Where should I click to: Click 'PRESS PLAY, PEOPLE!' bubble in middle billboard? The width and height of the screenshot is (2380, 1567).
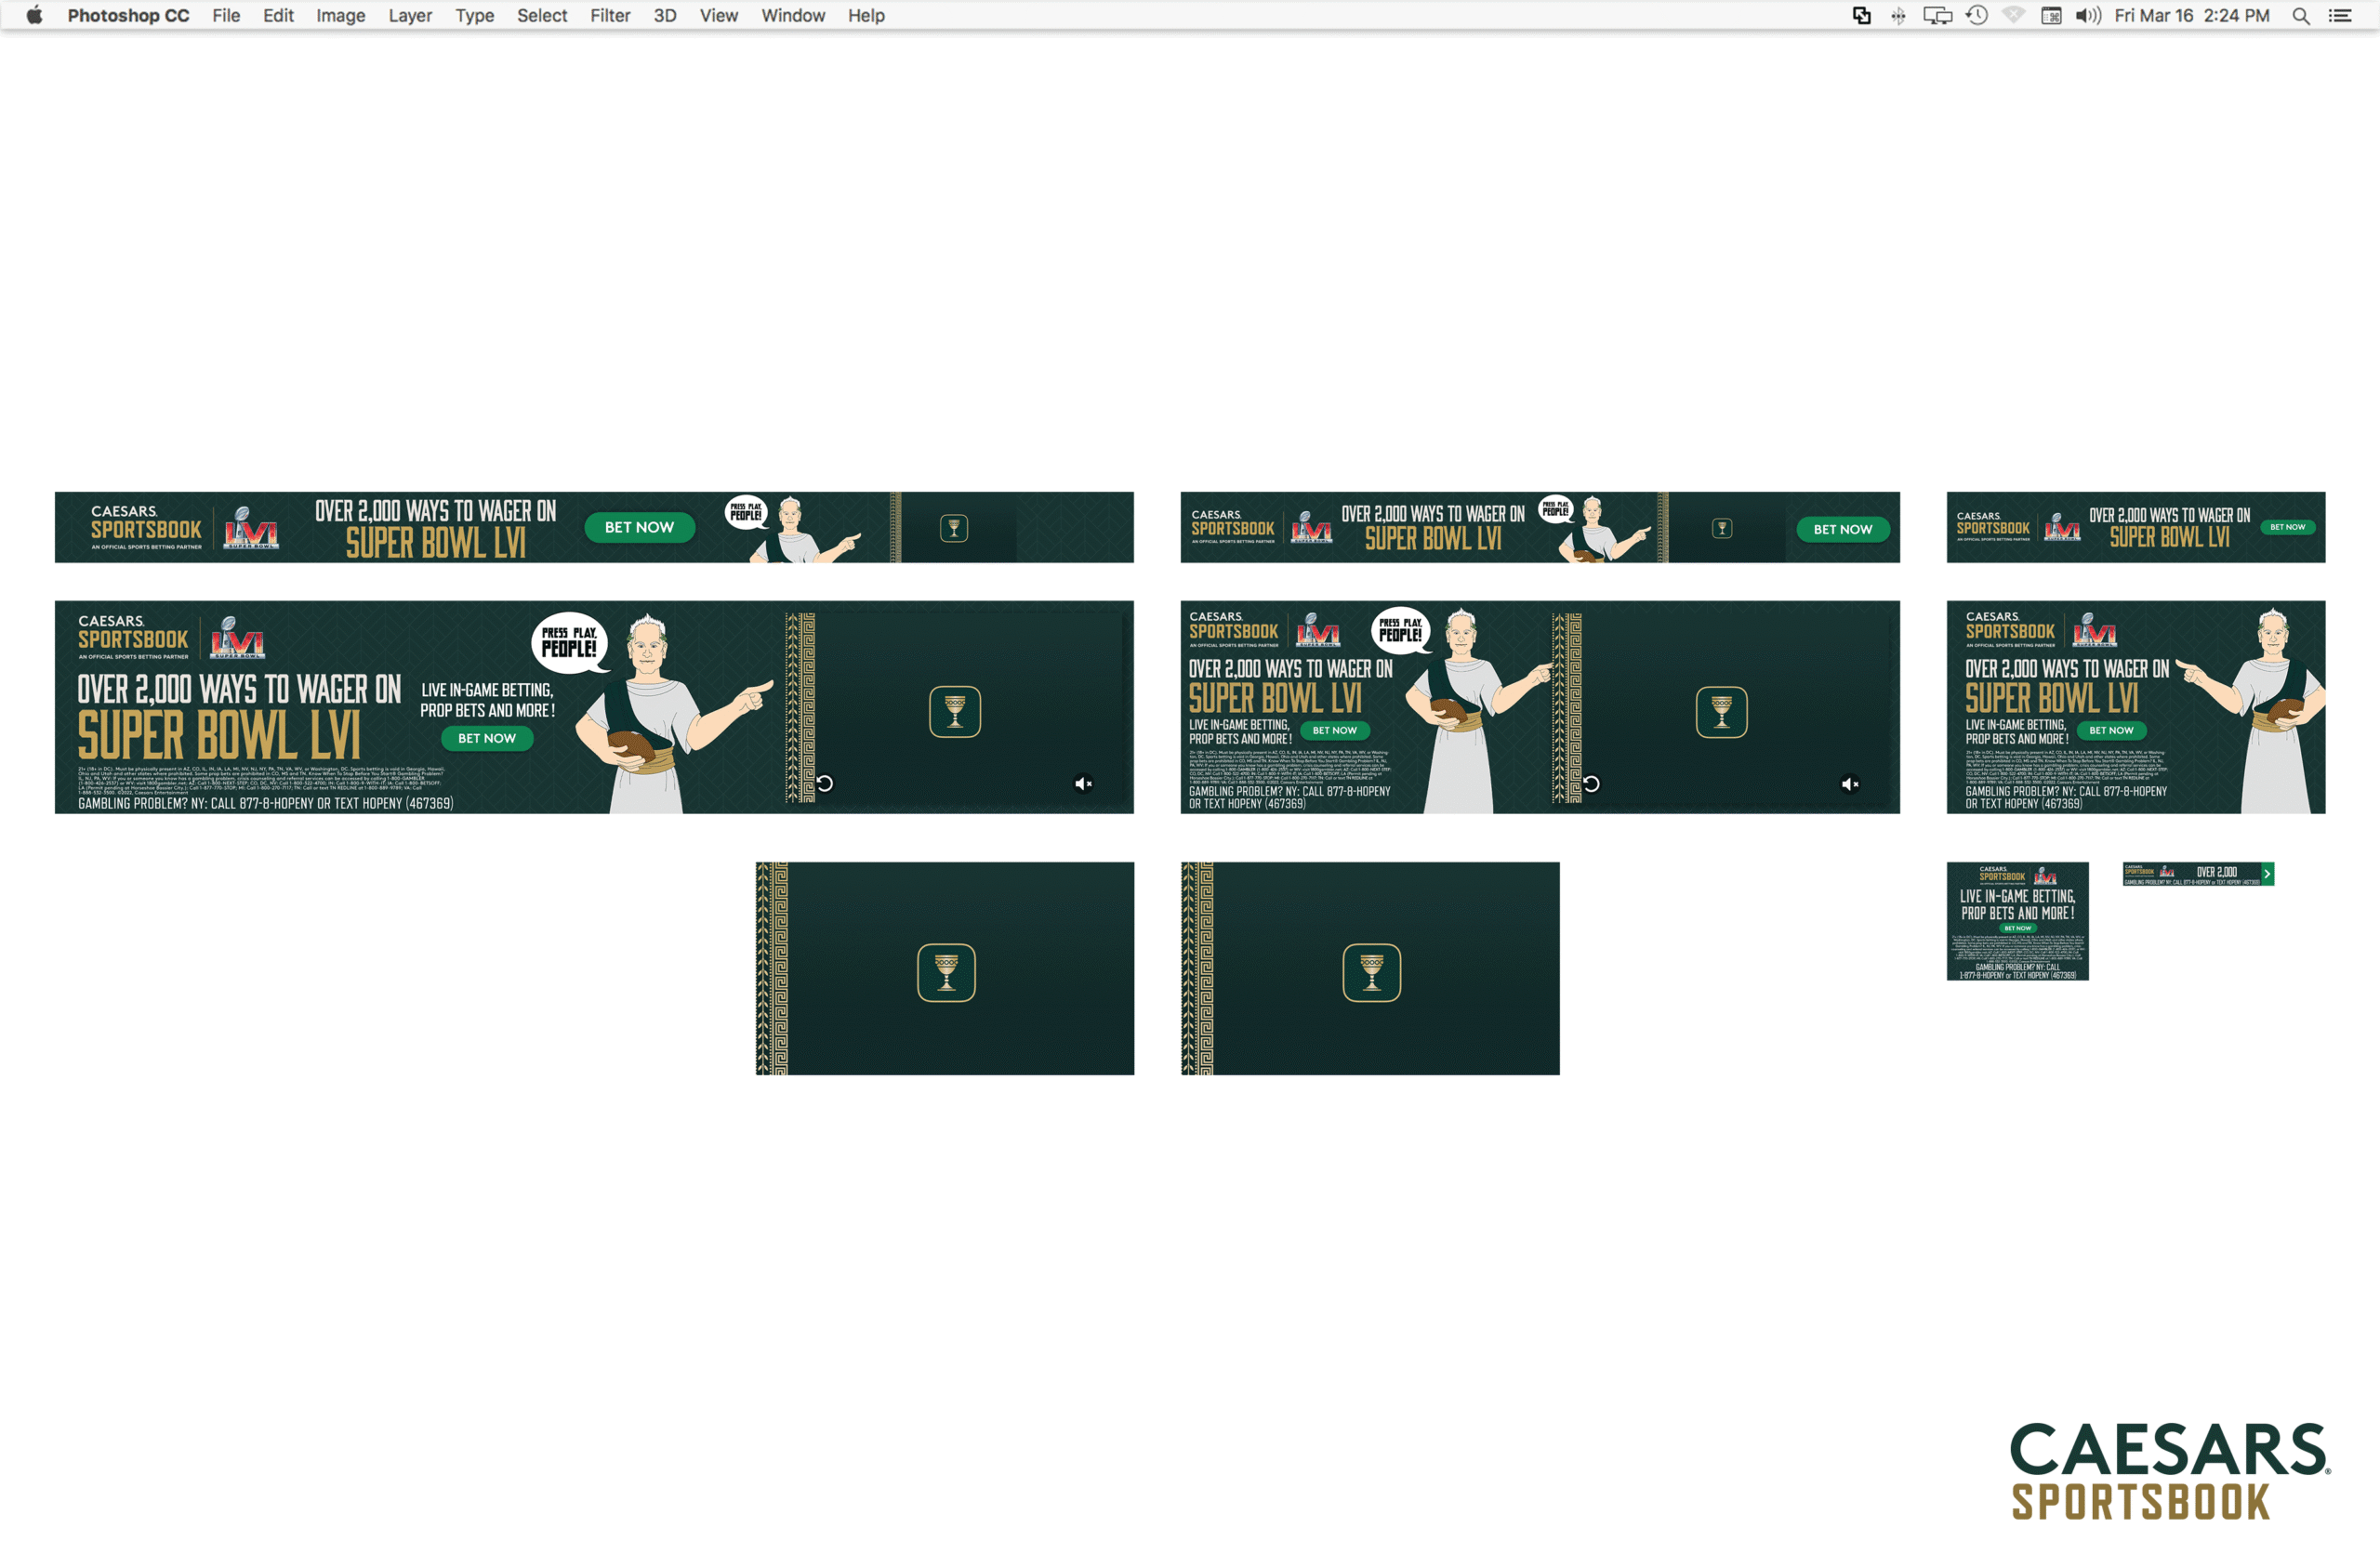pos(1400,630)
